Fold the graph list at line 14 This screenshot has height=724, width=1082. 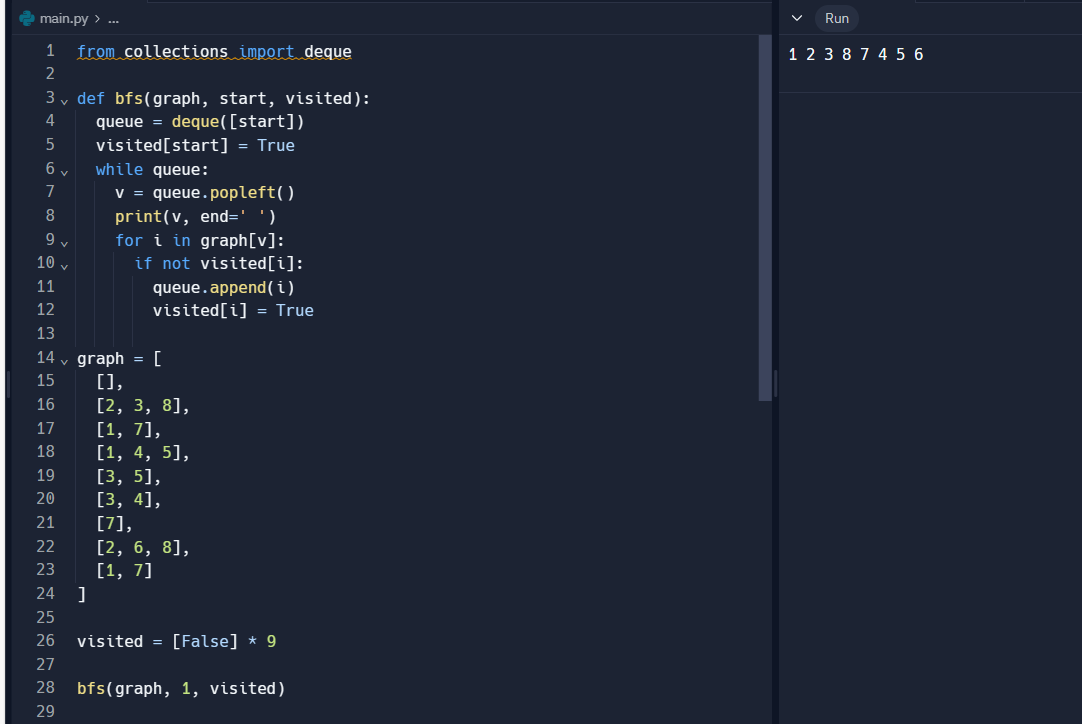tap(64, 361)
